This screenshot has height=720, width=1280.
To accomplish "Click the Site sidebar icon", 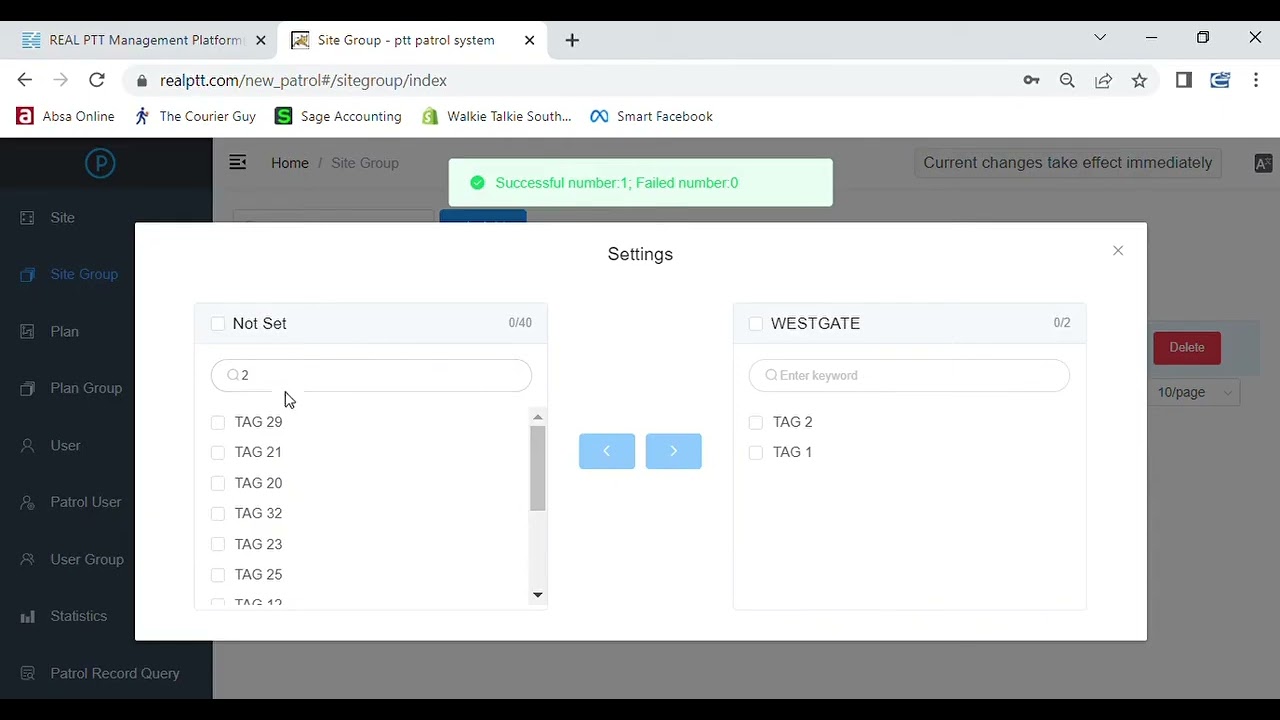I will pyautogui.click(x=28, y=217).
